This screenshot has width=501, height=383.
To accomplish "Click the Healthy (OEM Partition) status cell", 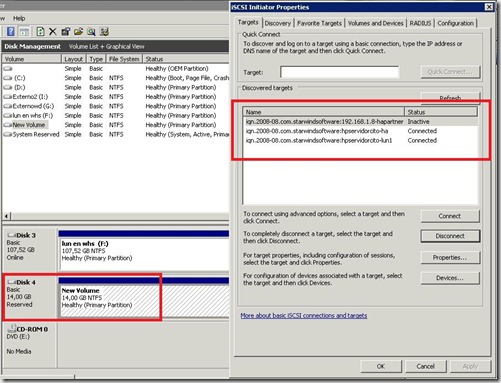I will (x=177, y=69).
